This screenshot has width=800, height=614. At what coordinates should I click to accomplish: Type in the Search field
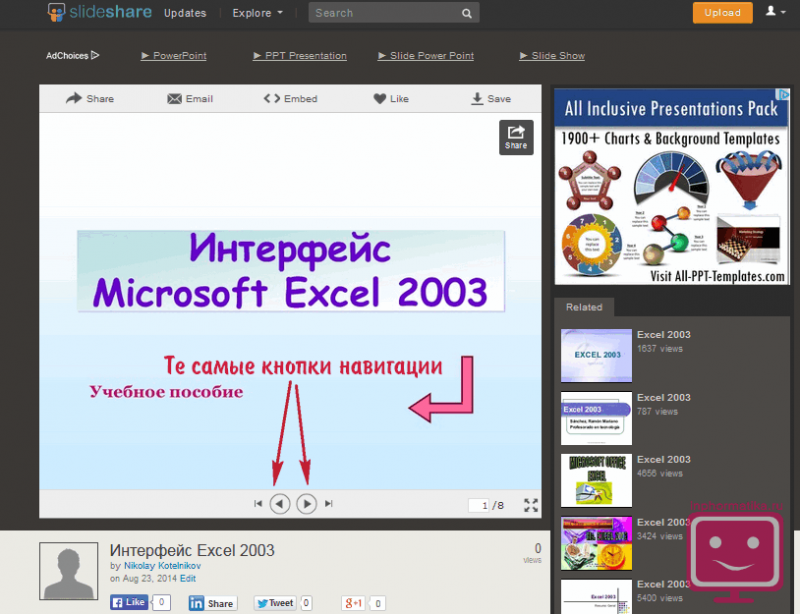[383, 13]
